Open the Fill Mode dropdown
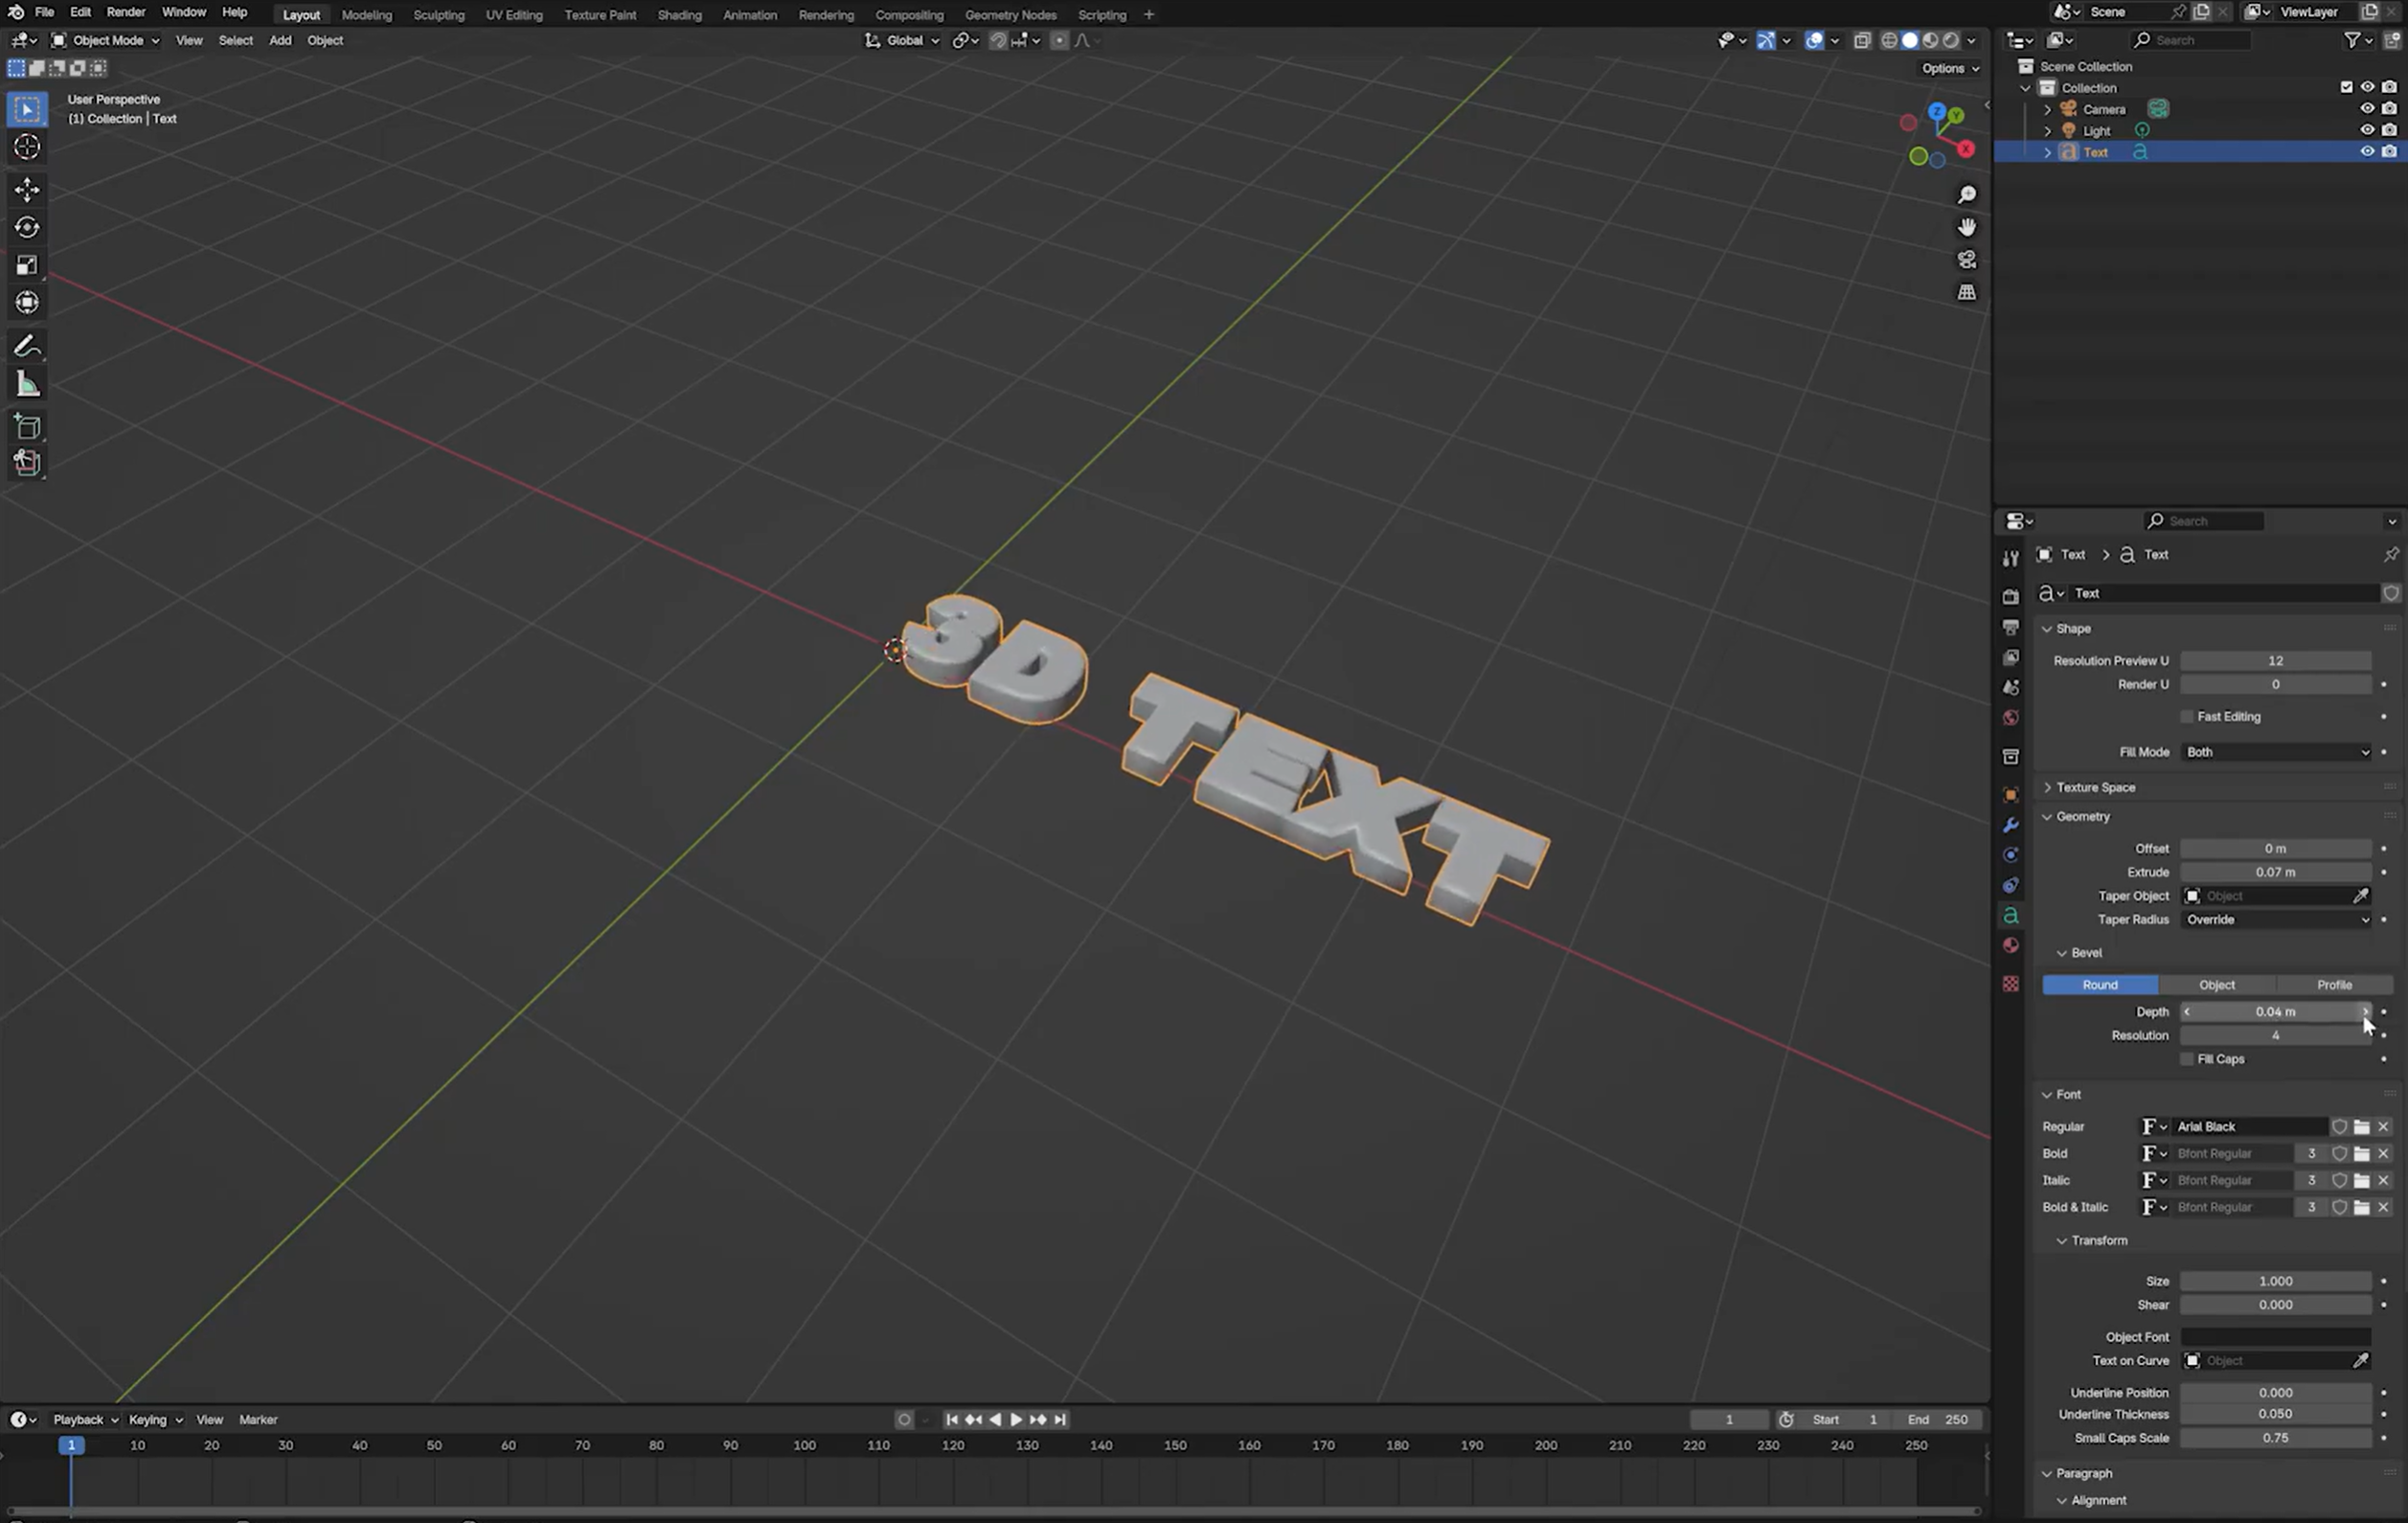 coord(2276,752)
